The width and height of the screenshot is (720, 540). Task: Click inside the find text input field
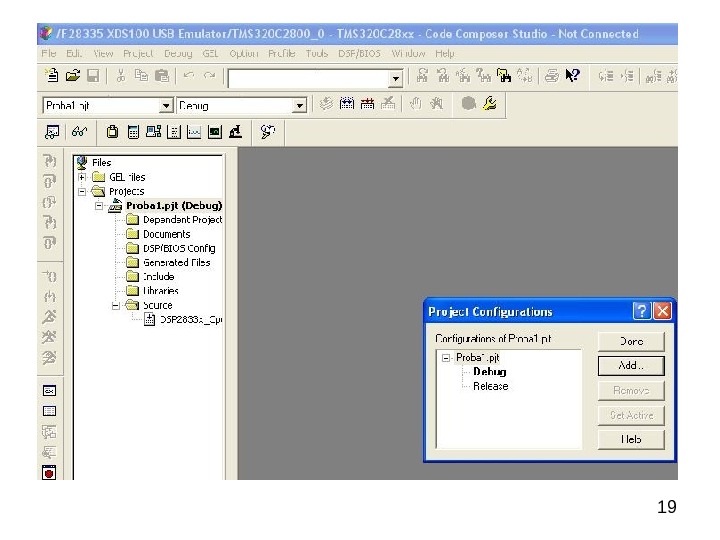click(x=309, y=79)
